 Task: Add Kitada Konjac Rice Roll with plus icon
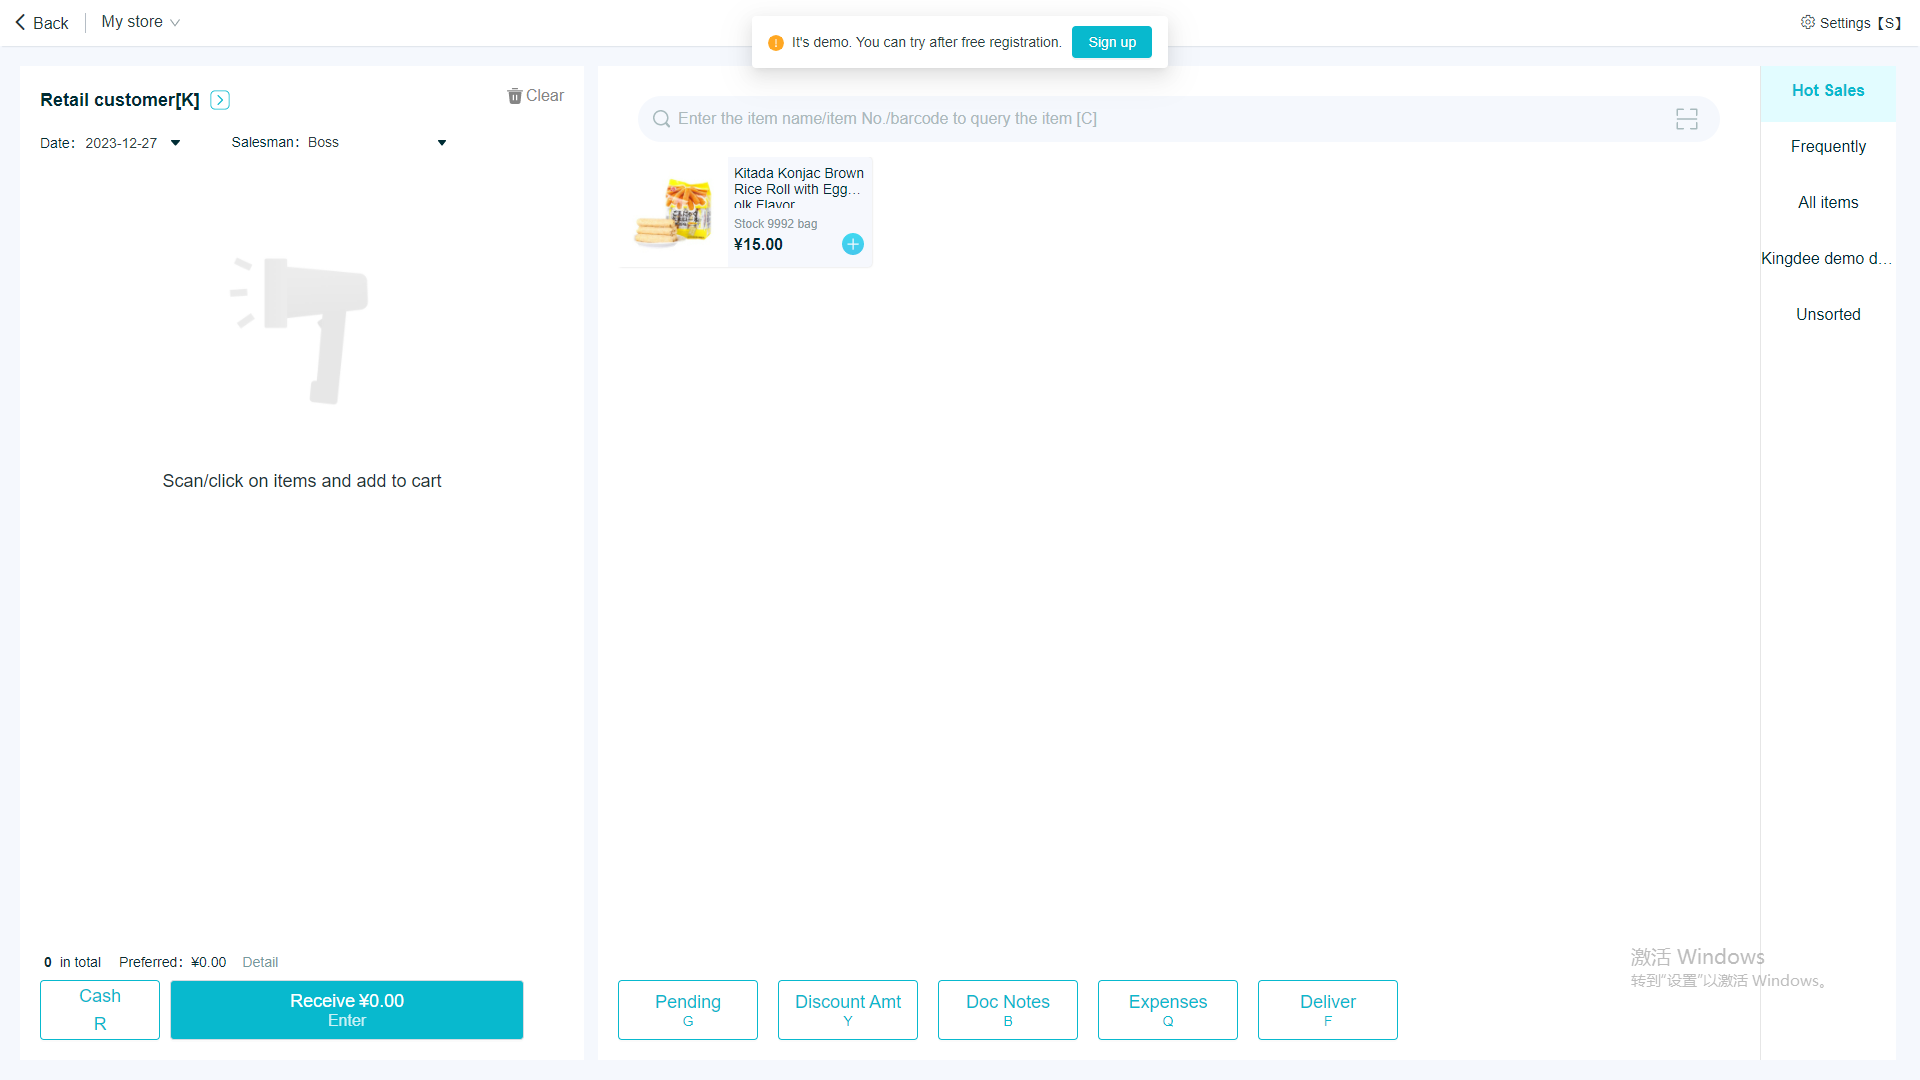tap(852, 244)
